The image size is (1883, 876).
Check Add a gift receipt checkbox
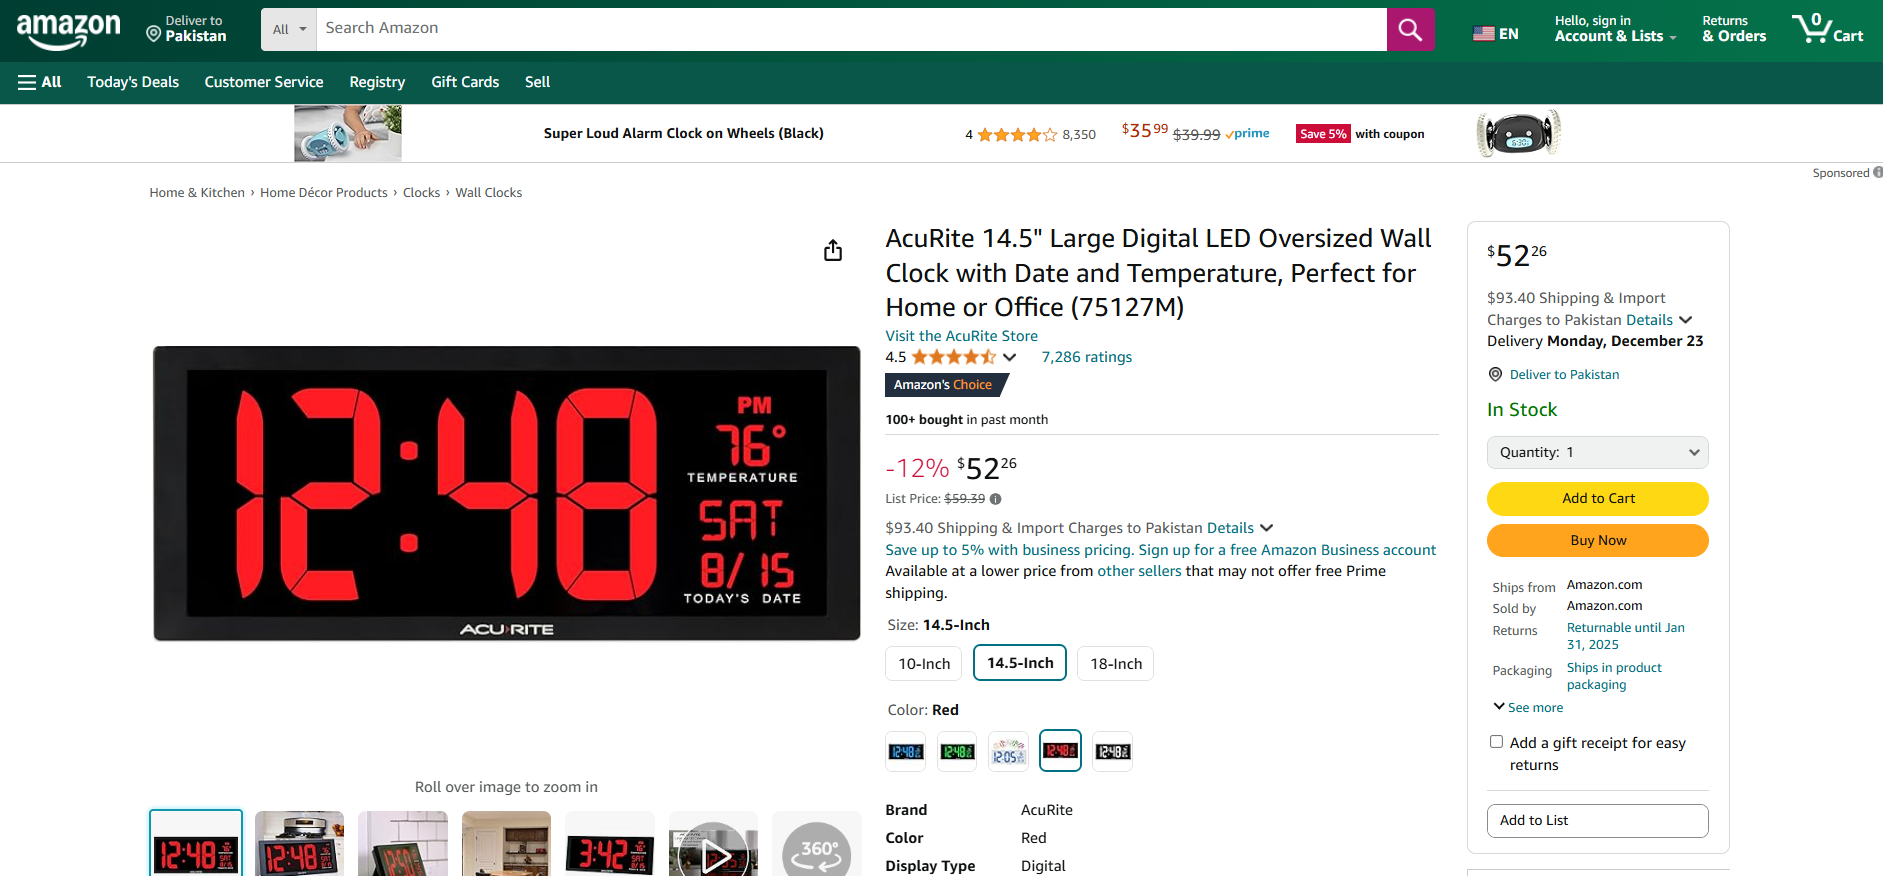point(1496,742)
